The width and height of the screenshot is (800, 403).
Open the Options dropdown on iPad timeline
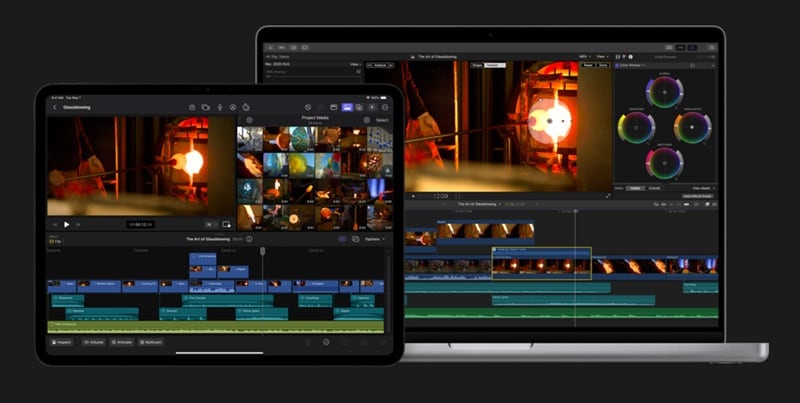[375, 239]
